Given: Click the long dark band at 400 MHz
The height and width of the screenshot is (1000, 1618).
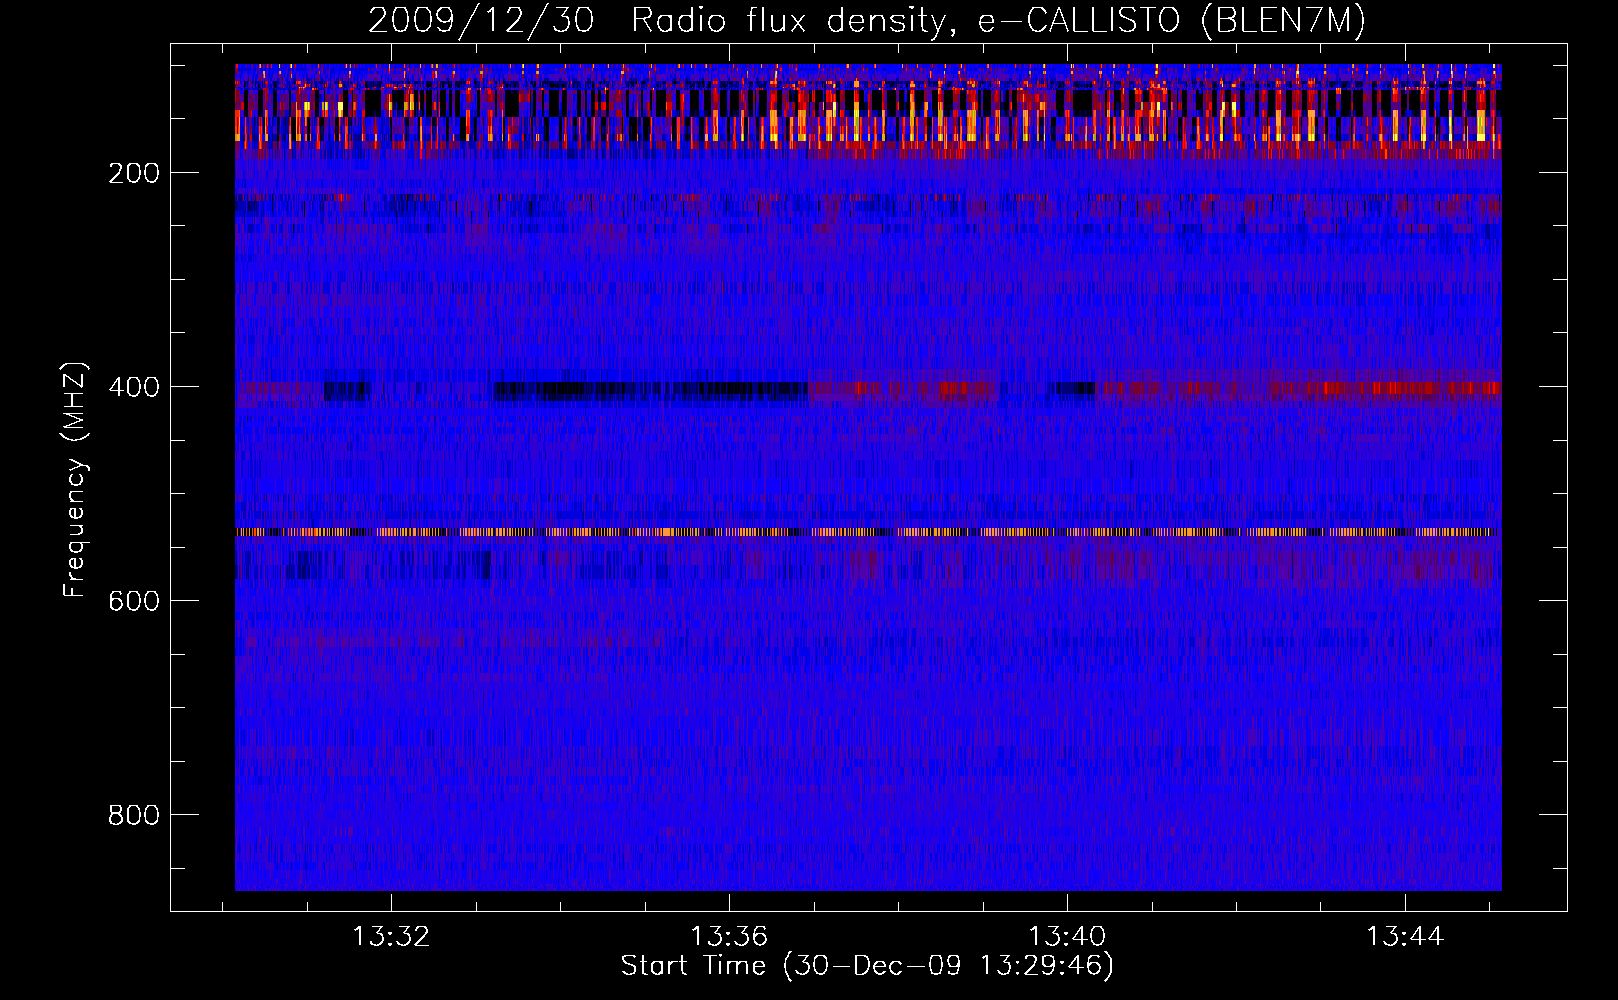Looking at the screenshot, I should click(x=650, y=389).
